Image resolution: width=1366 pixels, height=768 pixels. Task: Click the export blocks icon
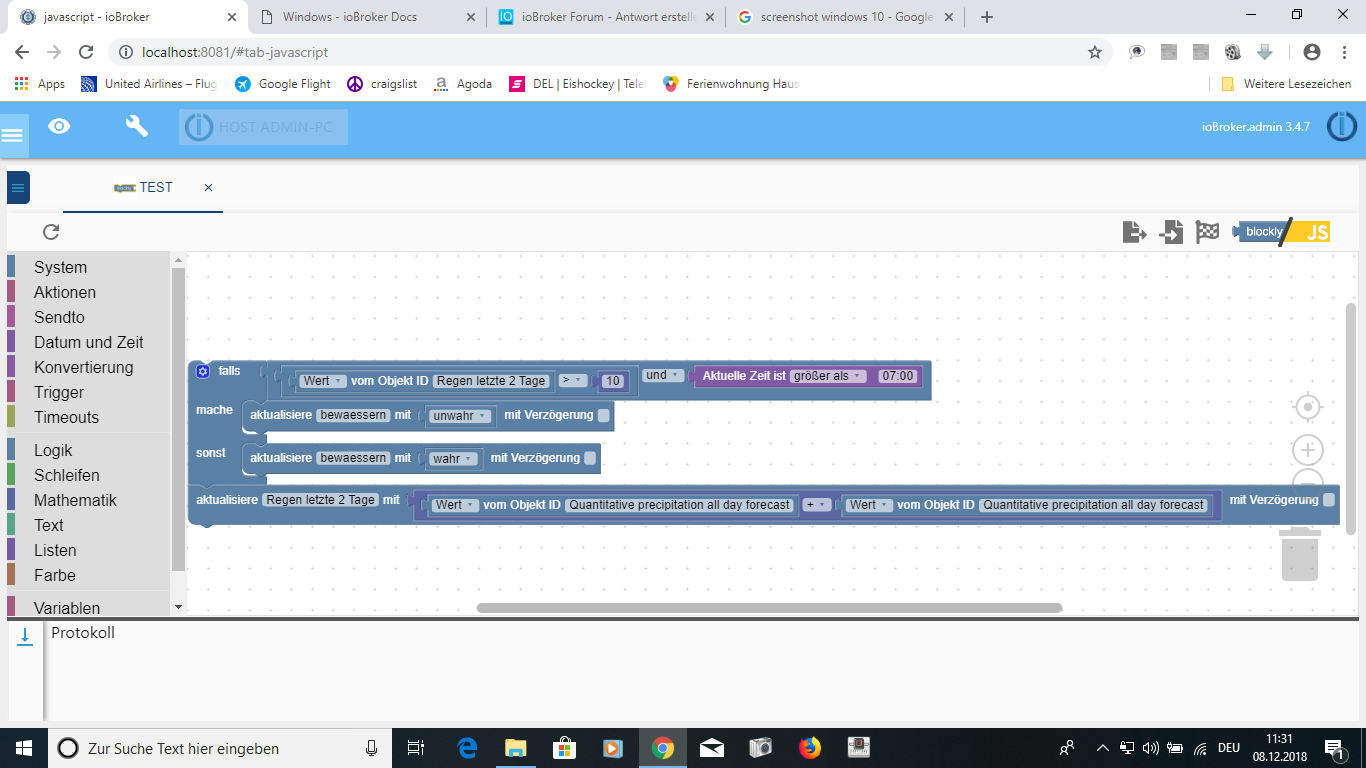1134,232
